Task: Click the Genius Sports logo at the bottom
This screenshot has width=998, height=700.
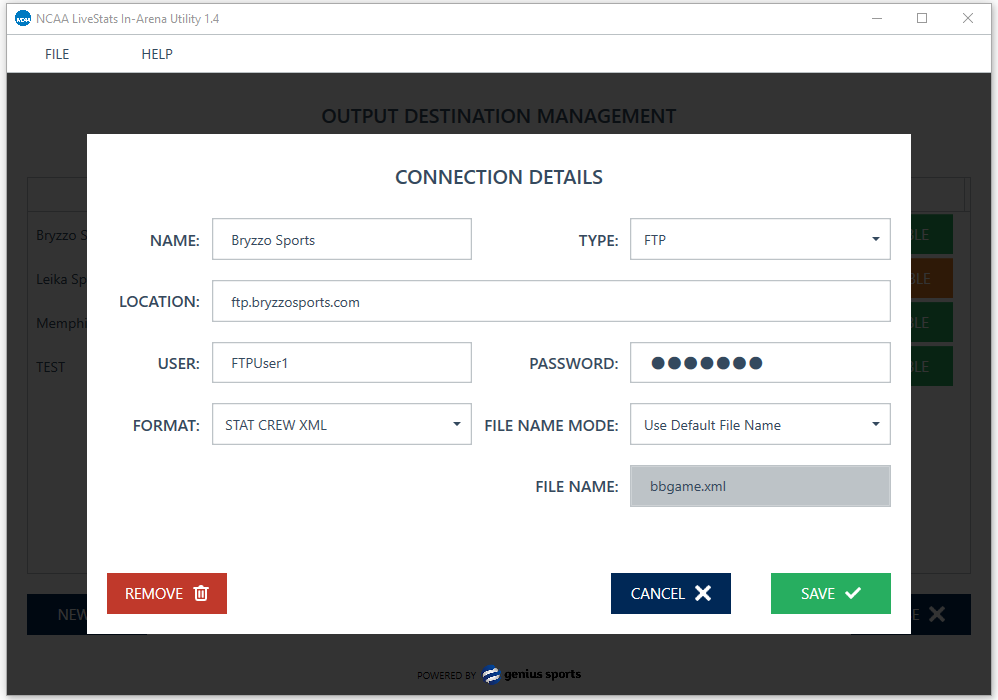Action: point(531,674)
